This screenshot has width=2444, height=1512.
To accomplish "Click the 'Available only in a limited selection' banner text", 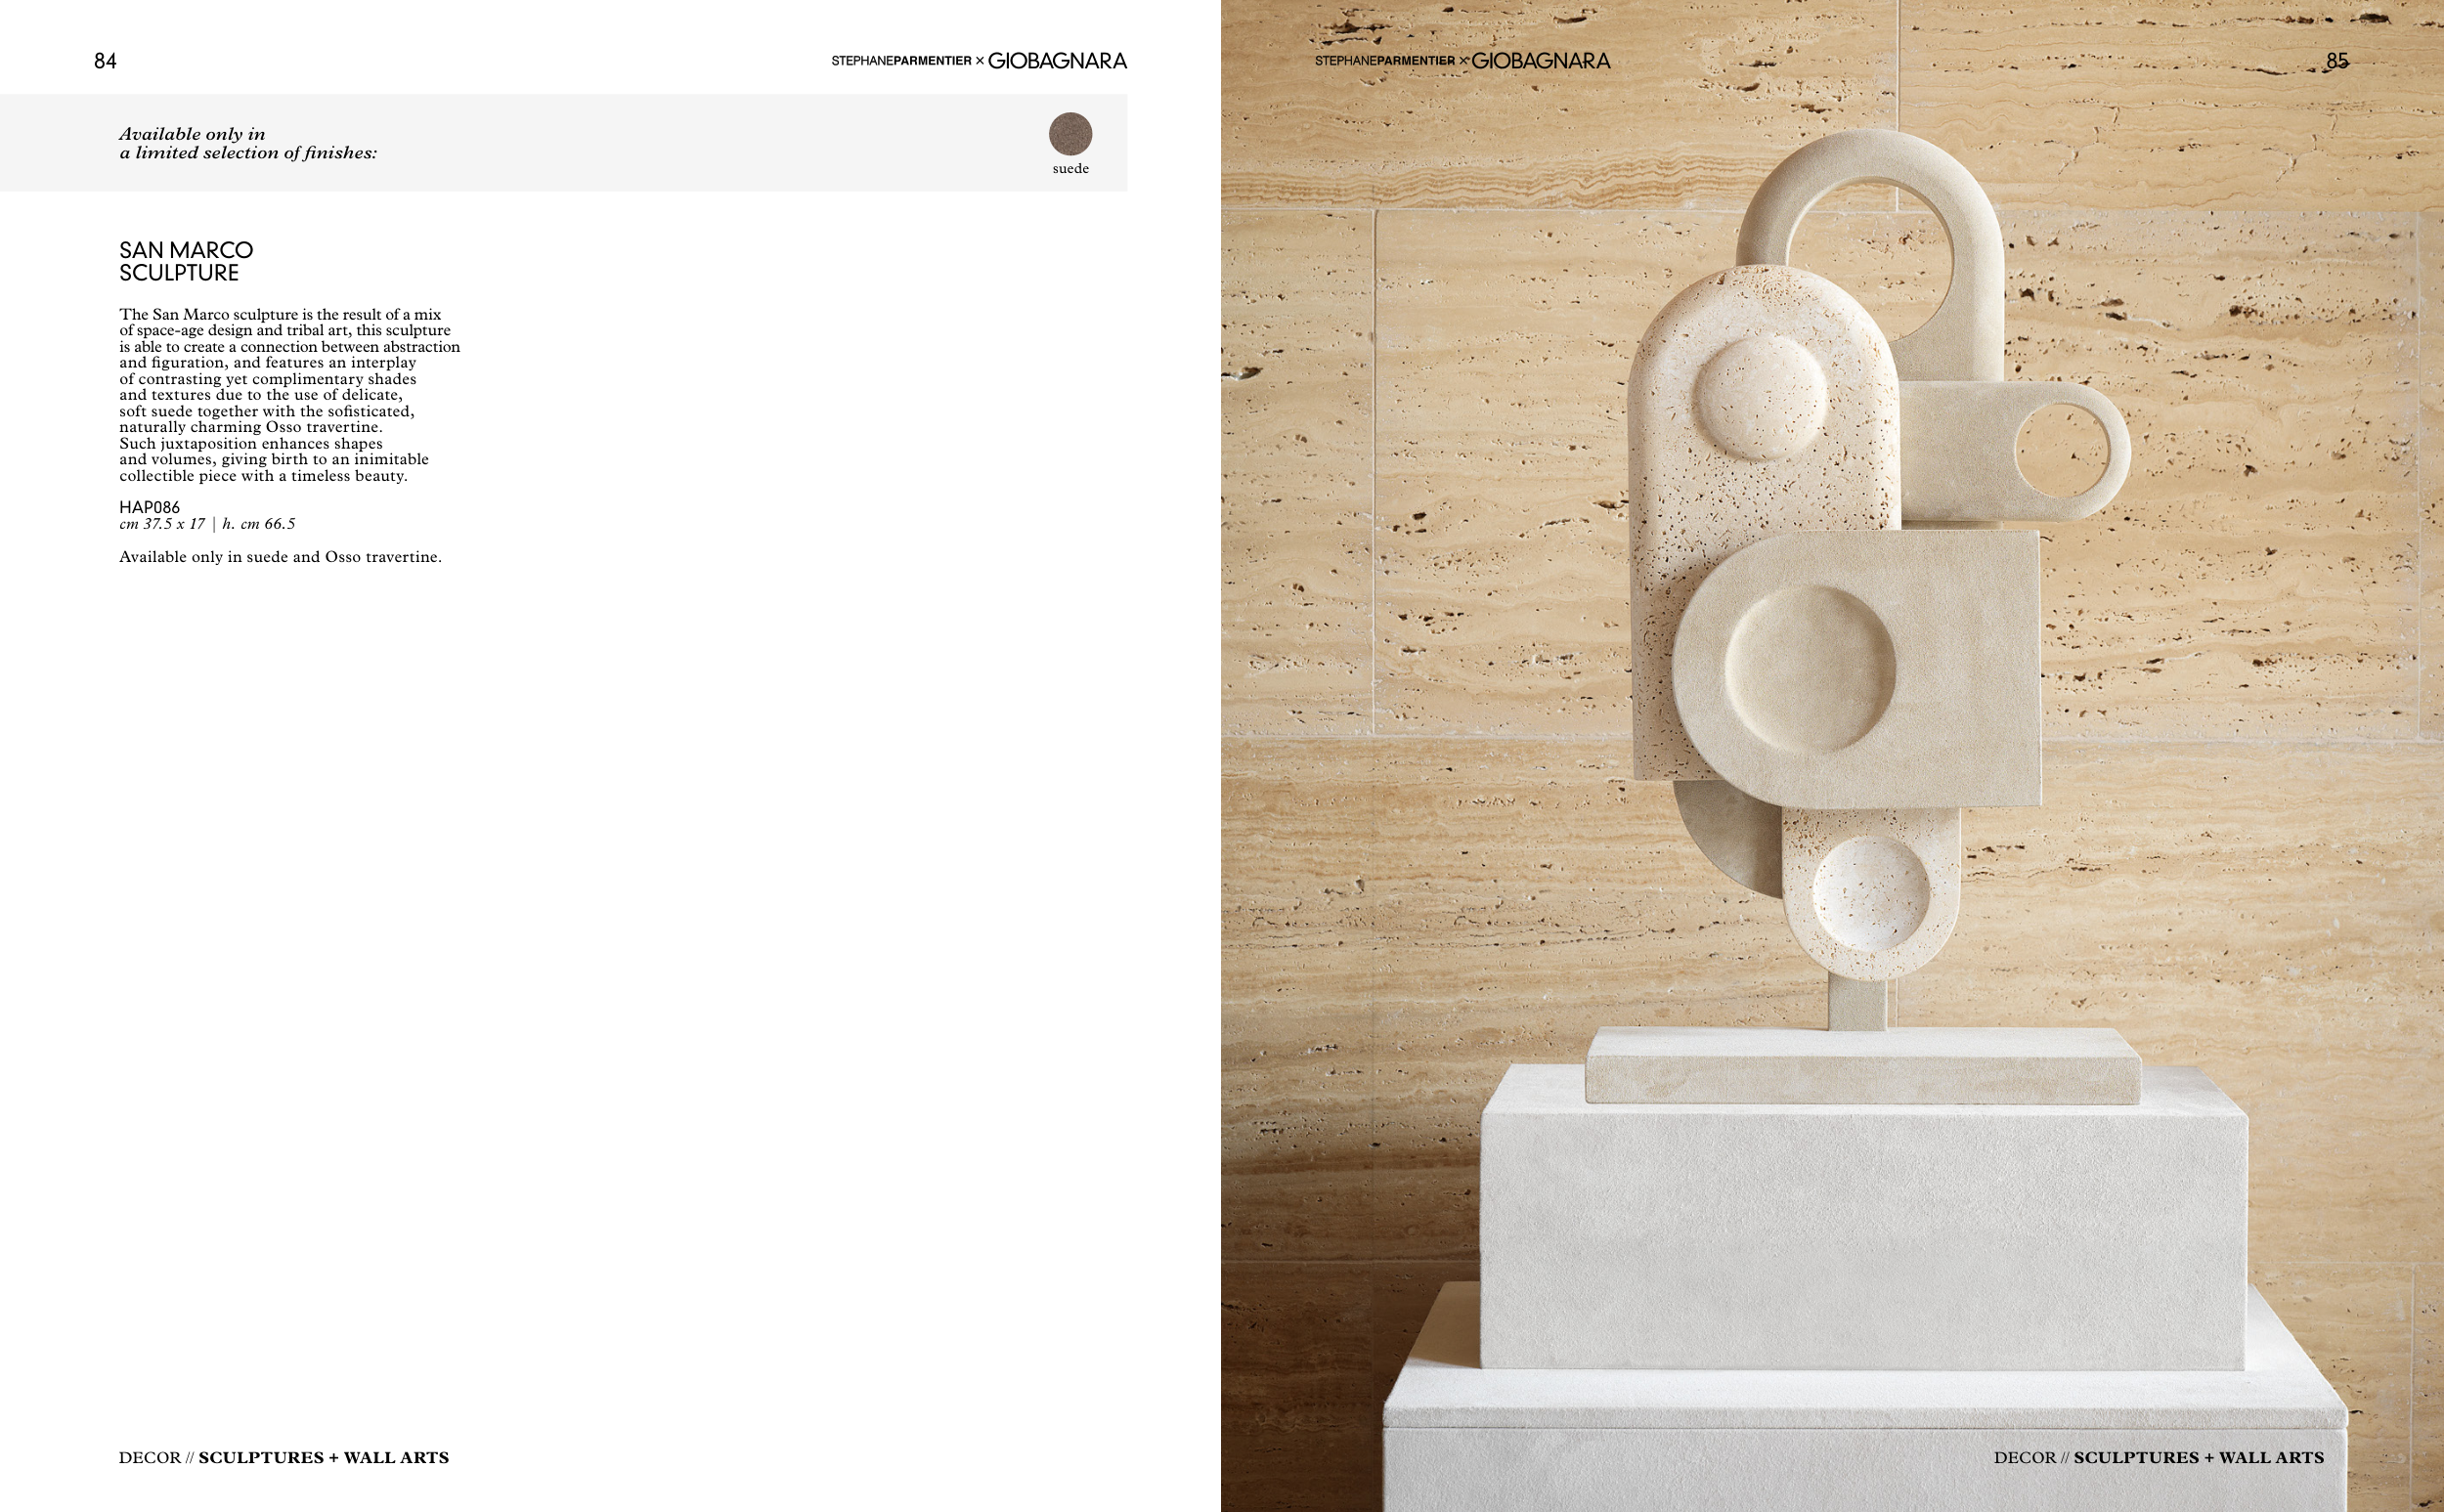I will [x=248, y=143].
